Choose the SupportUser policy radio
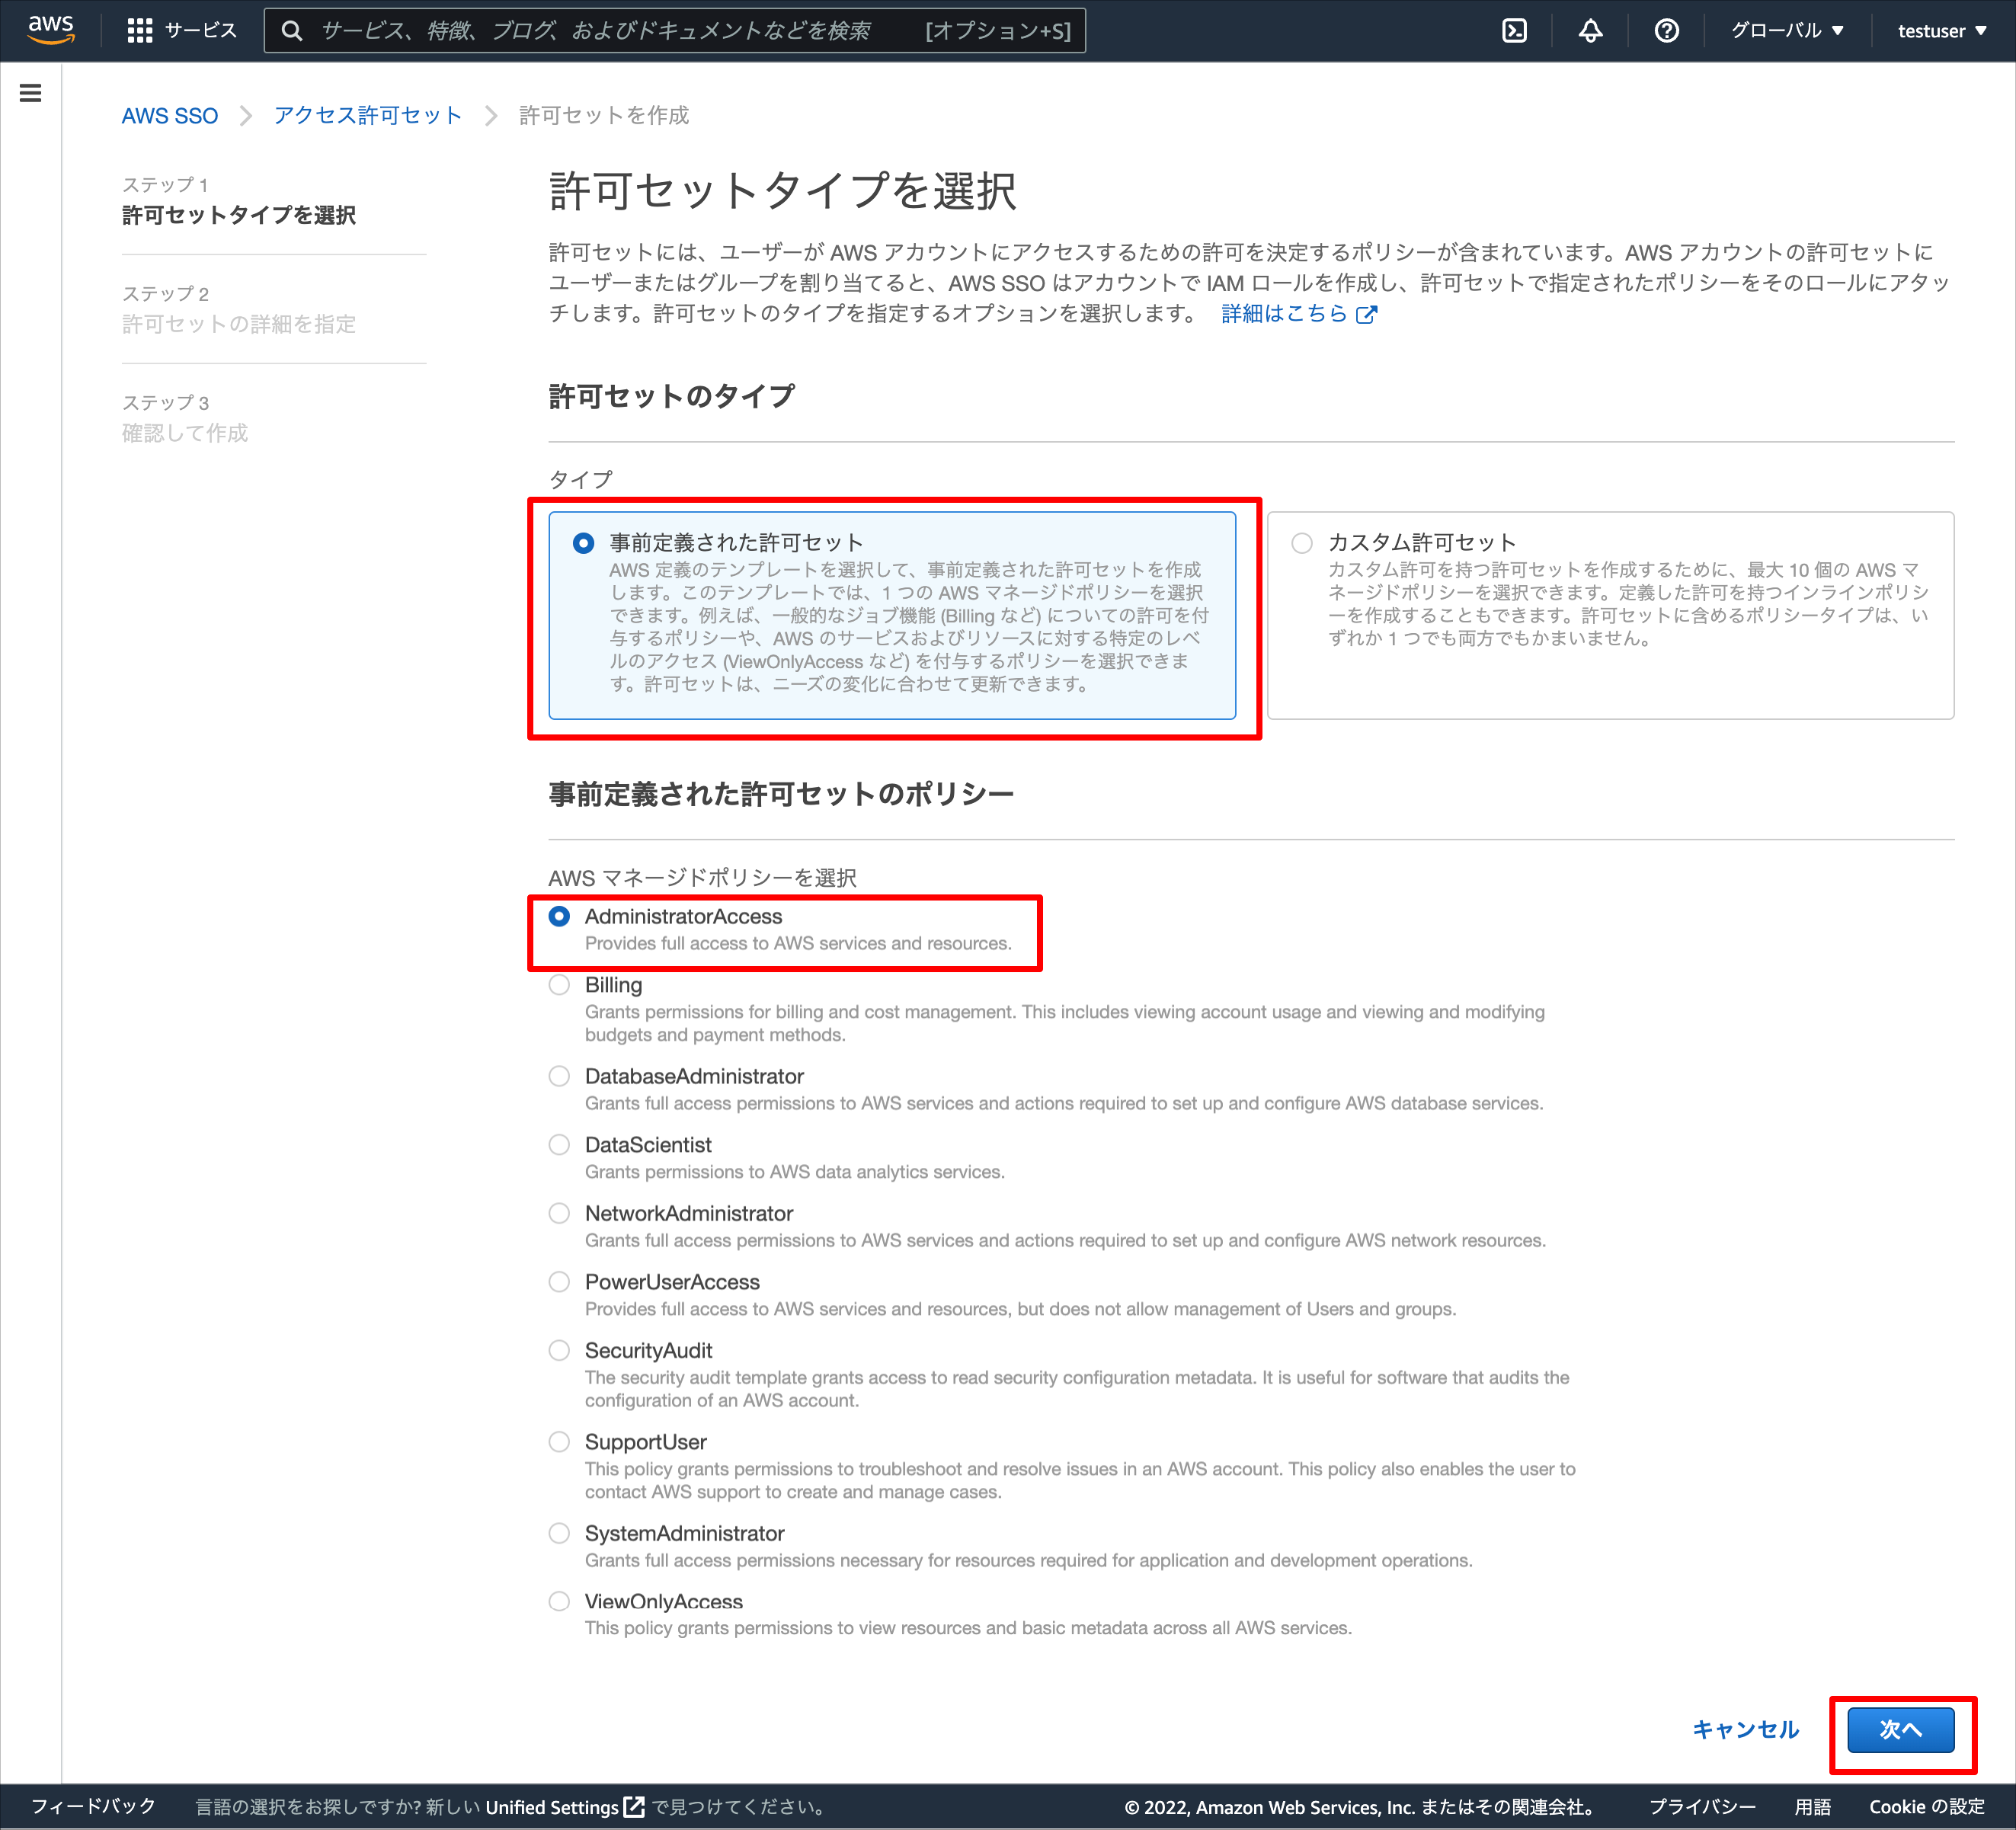This screenshot has width=2016, height=1830. click(559, 1442)
